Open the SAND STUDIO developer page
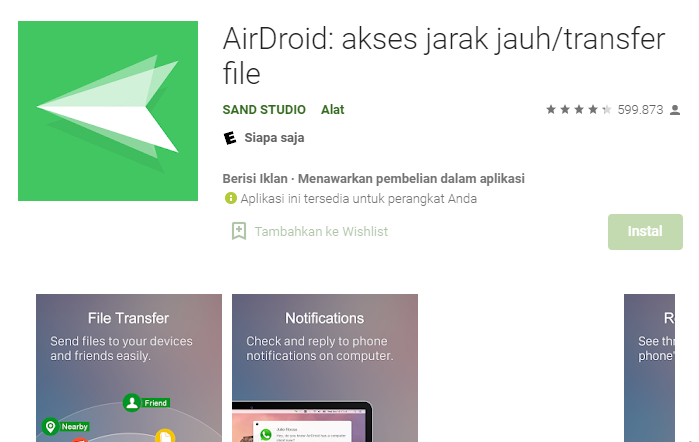The width and height of the screenshot is (699, 442). [x=263, y=109]
